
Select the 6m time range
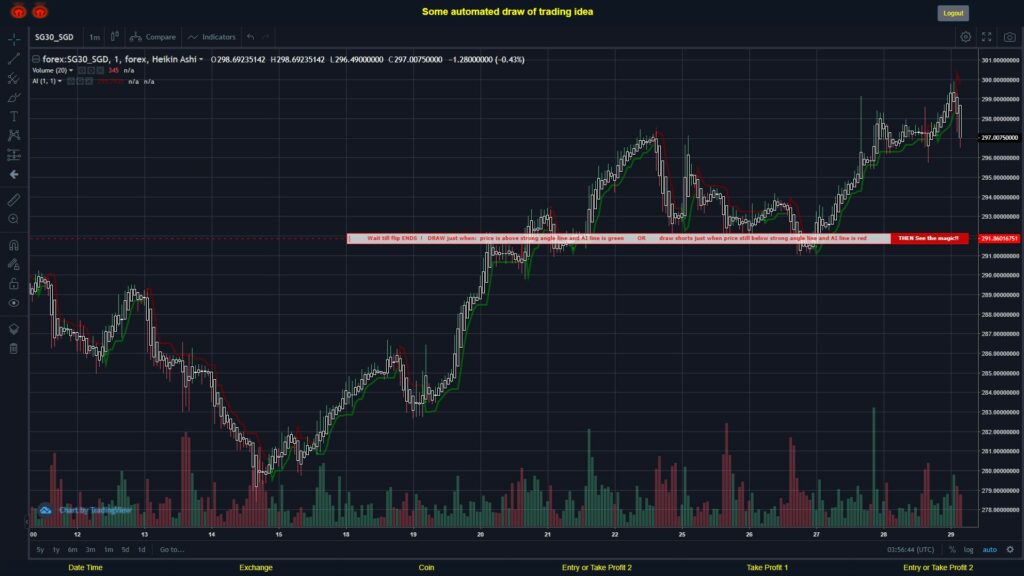tap(72, 550)
